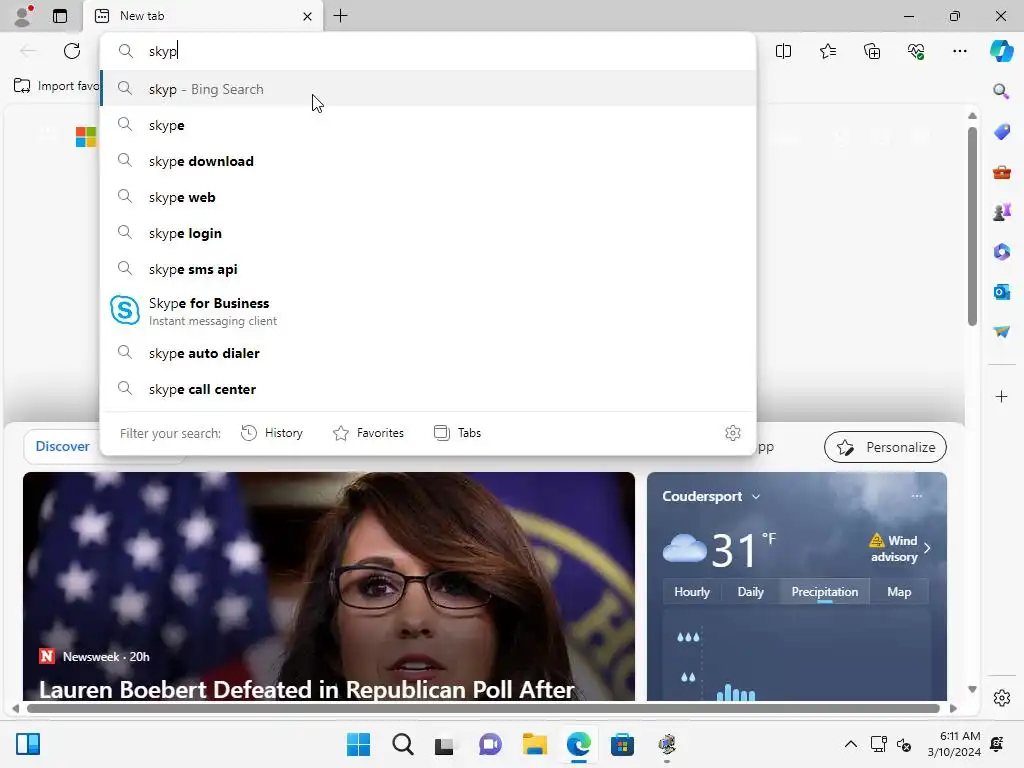1024x768 pixels.
Task: Add a sidebar app with plus icon
Action: (1001, 396)
